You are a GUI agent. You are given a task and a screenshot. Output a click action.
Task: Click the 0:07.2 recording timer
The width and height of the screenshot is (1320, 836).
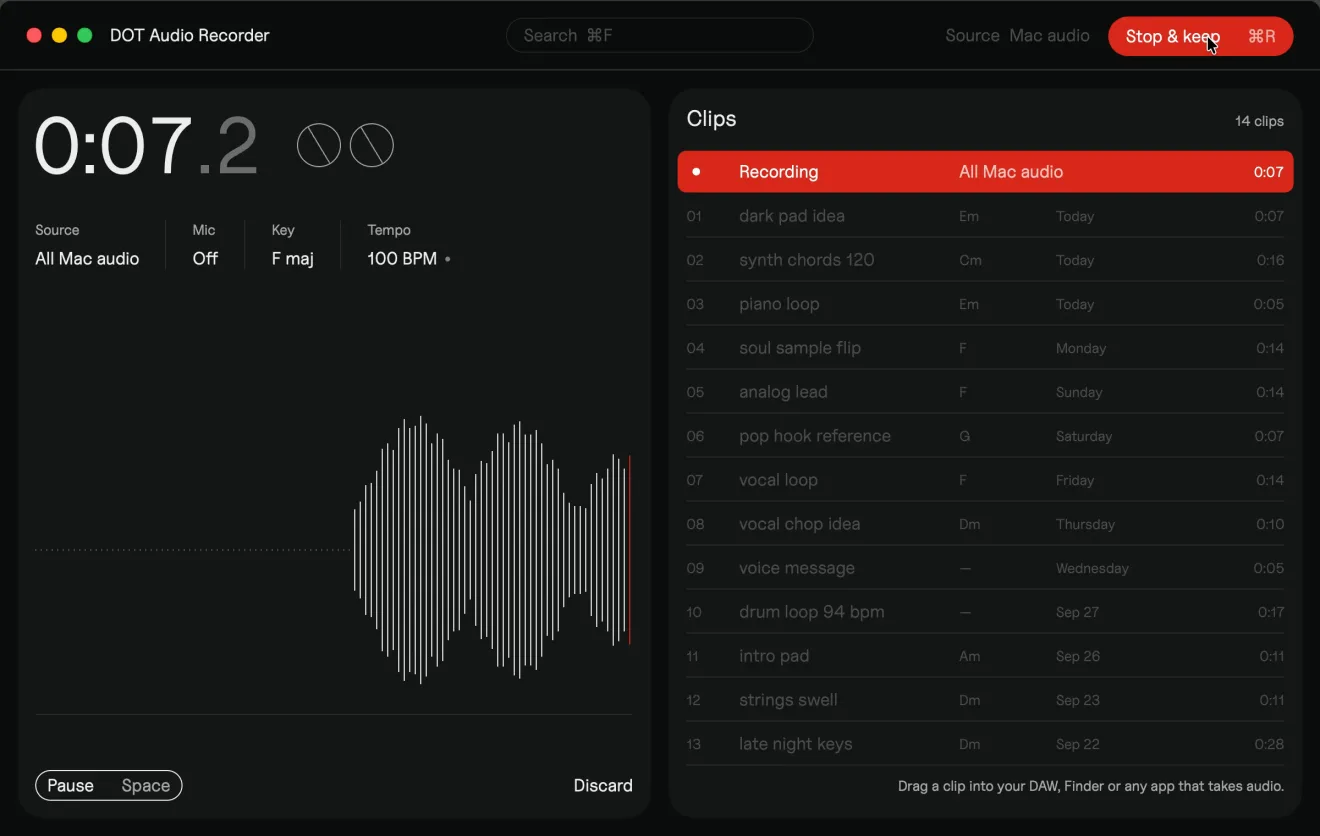(147, 147)
